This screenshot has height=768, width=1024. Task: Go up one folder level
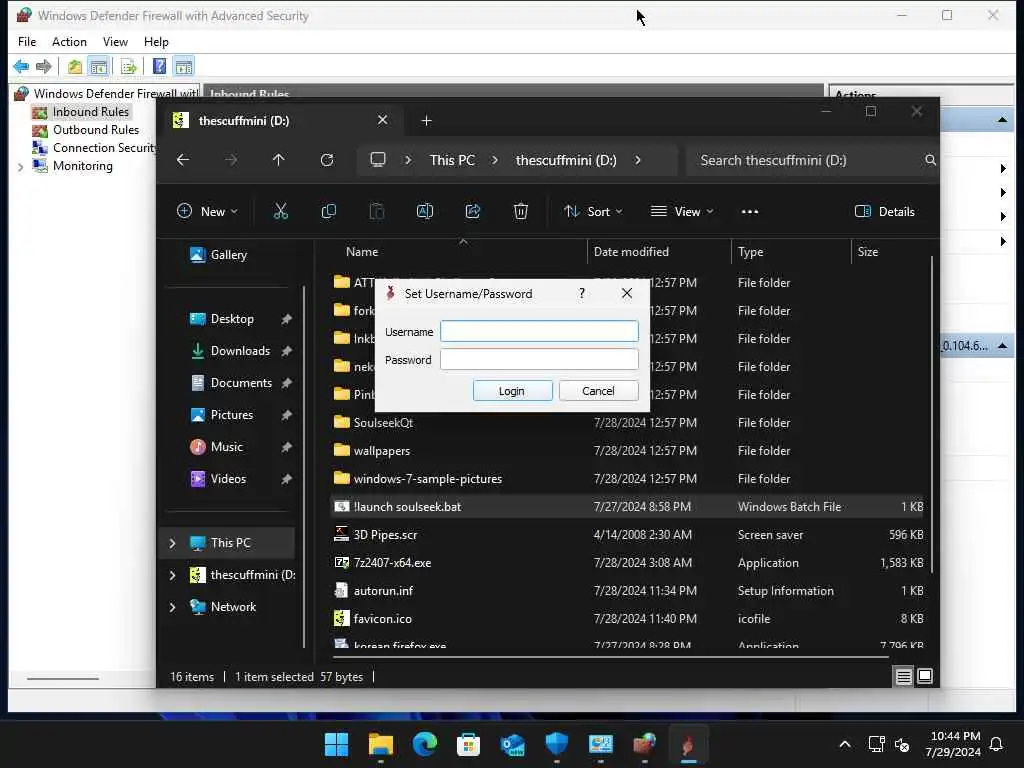[278, 160]
